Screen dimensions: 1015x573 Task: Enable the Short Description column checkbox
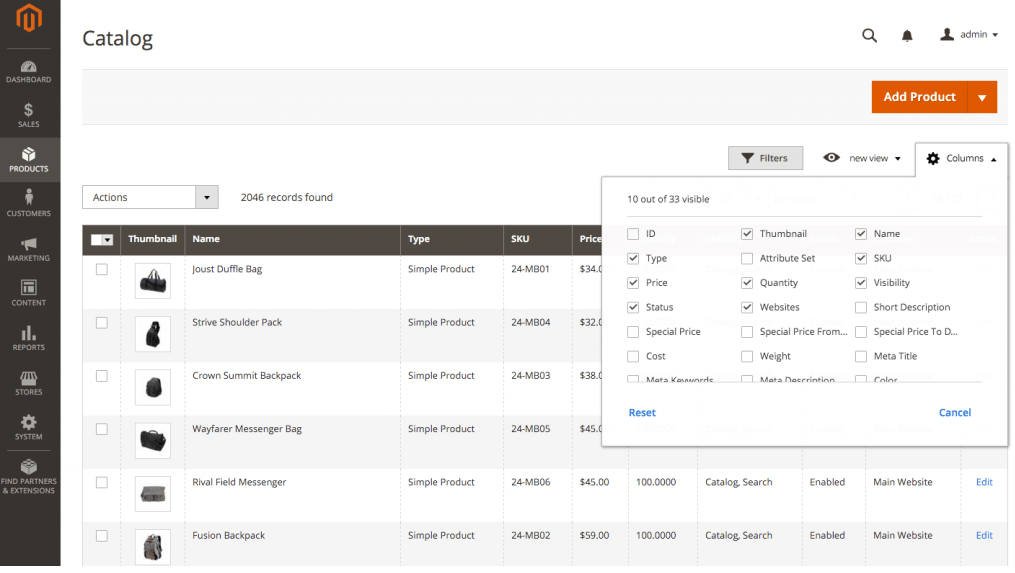click(861, 308)
